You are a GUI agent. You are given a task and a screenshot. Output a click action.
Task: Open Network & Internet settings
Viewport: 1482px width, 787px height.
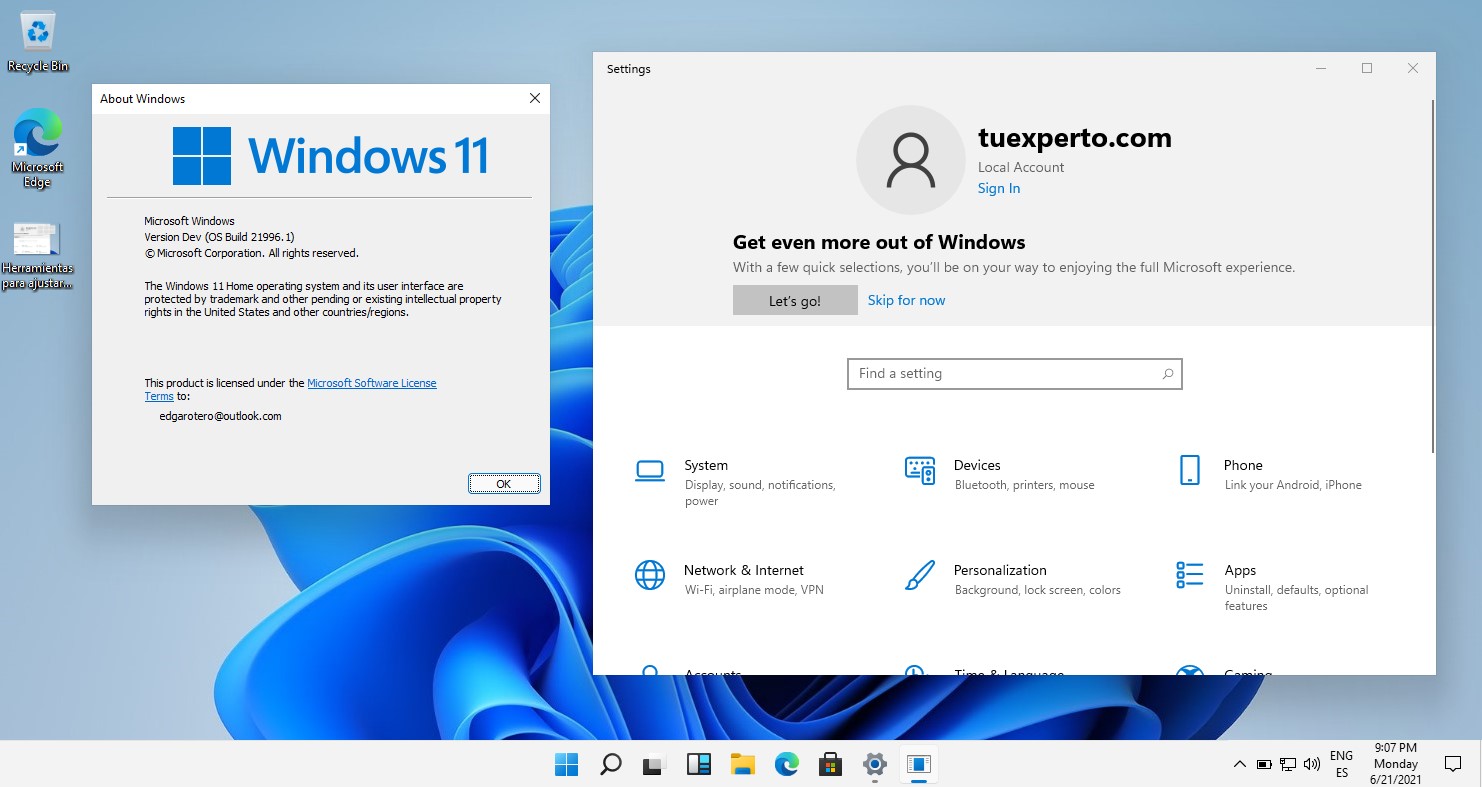click(x=743, y=570)
